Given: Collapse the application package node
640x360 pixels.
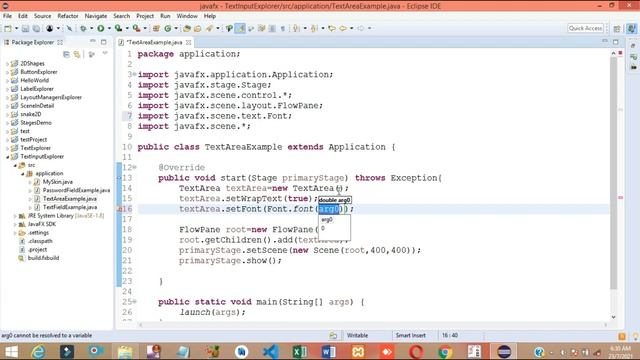Looking at the screenshot, I should 23,173.
